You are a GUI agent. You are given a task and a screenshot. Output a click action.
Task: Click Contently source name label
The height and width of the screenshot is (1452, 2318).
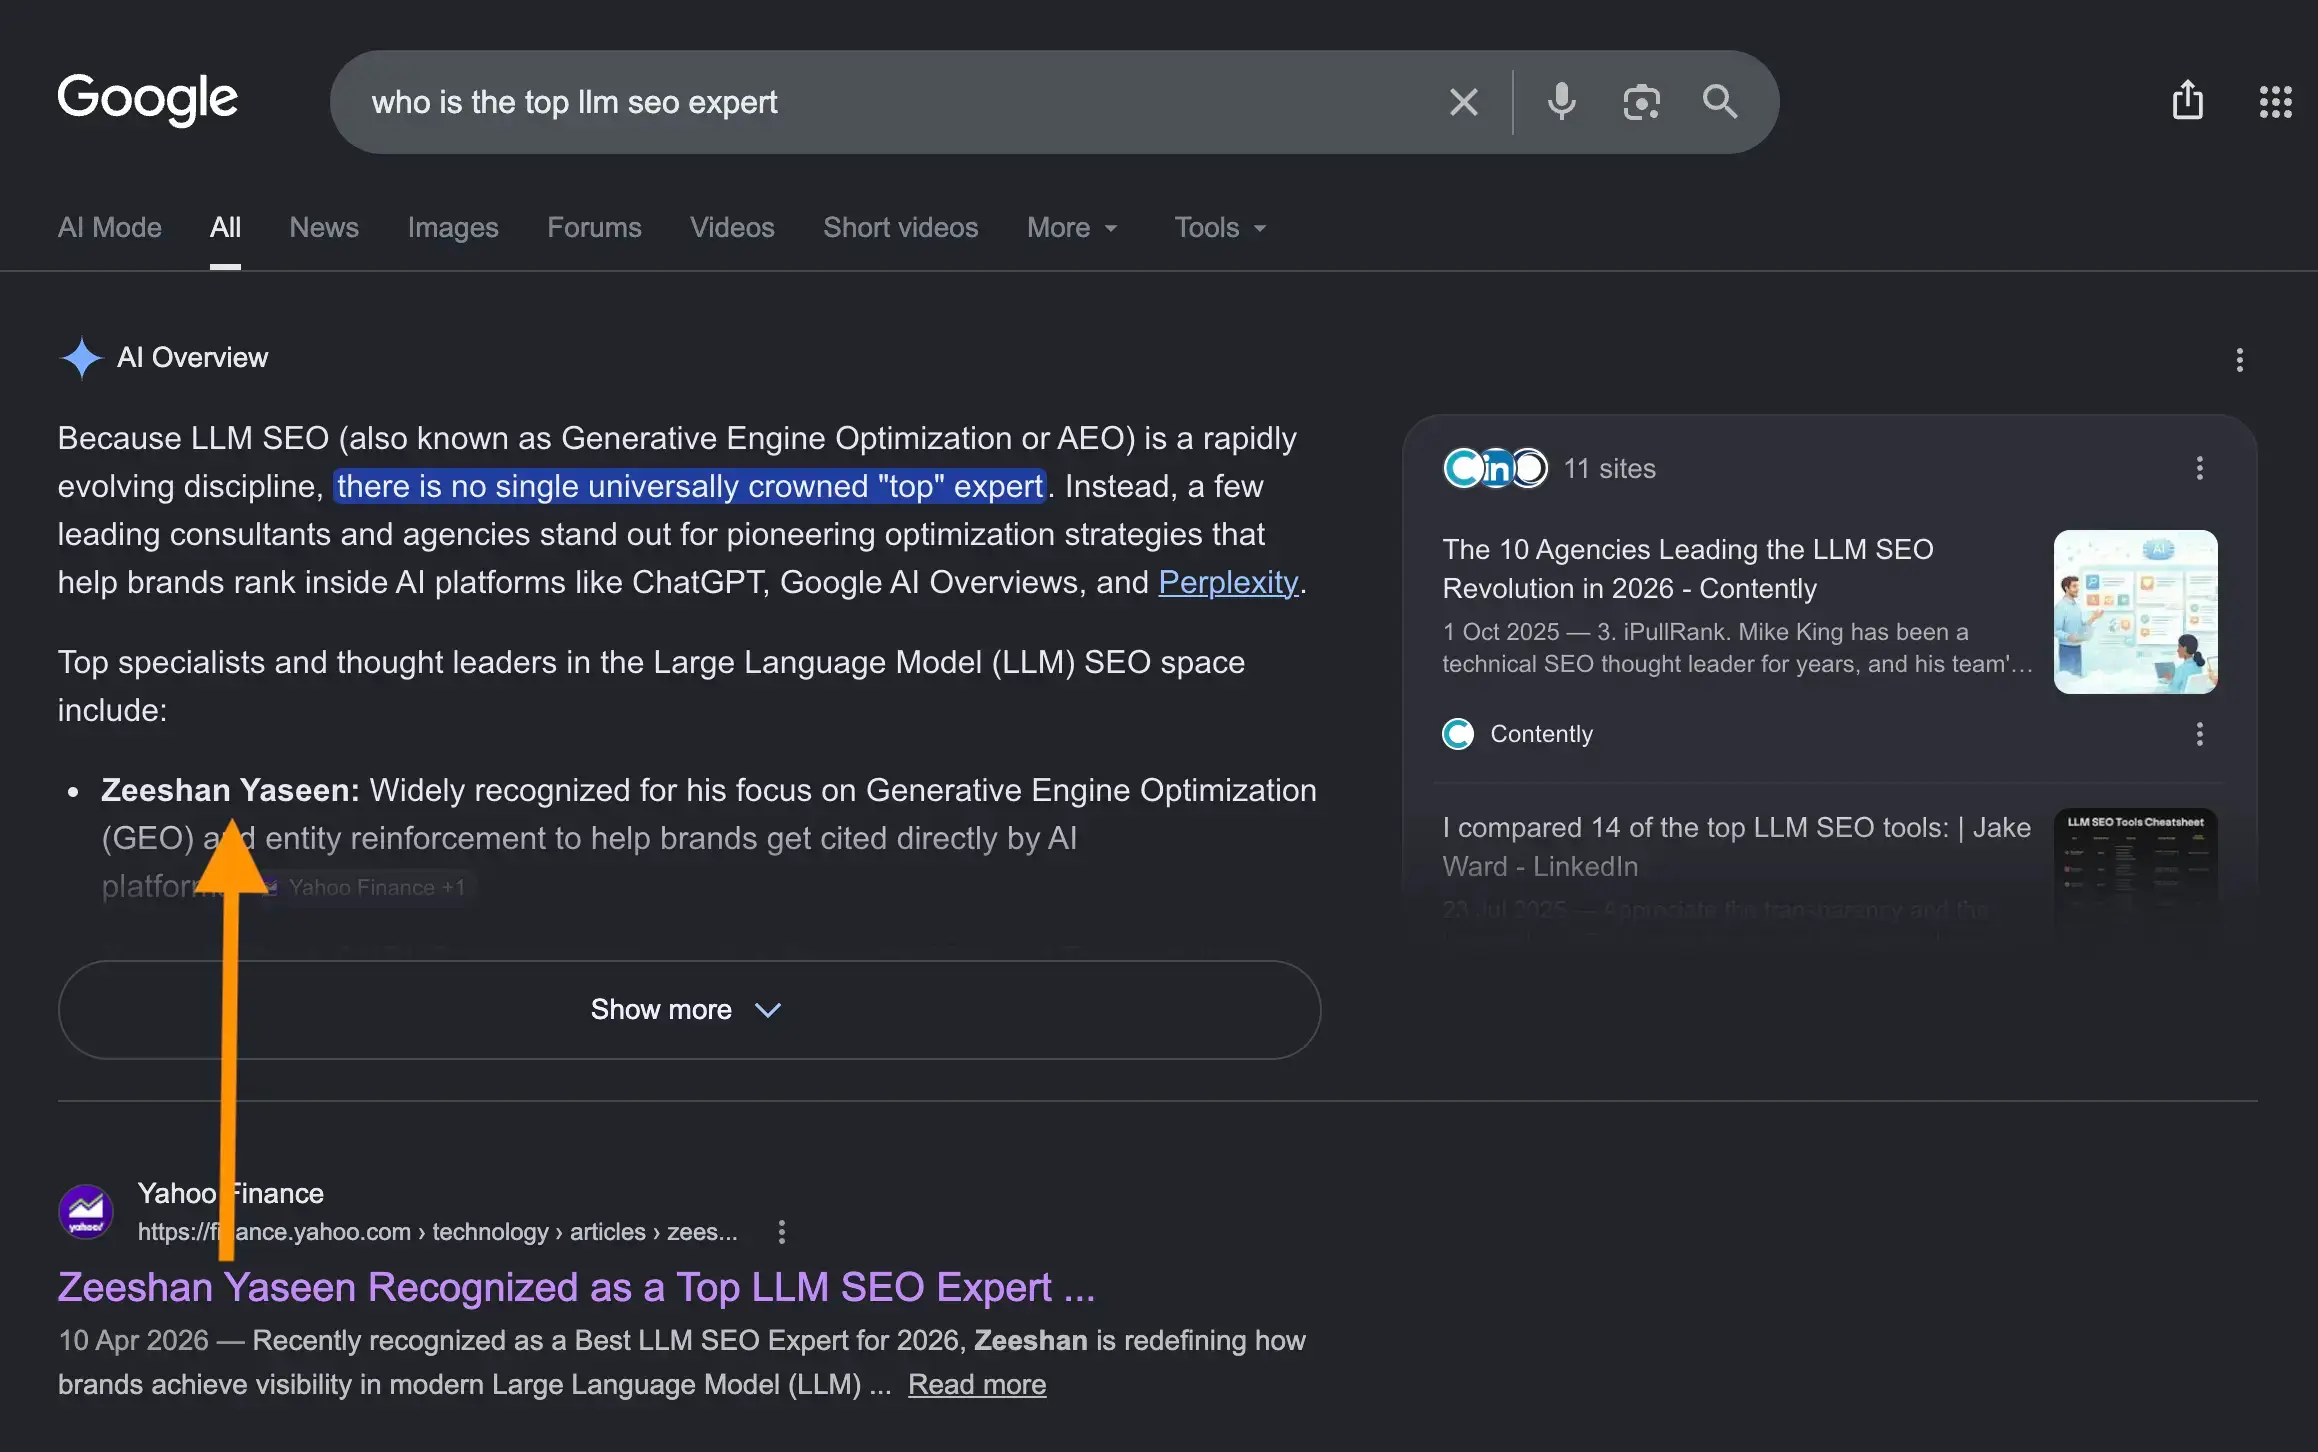click(1541, 734)
